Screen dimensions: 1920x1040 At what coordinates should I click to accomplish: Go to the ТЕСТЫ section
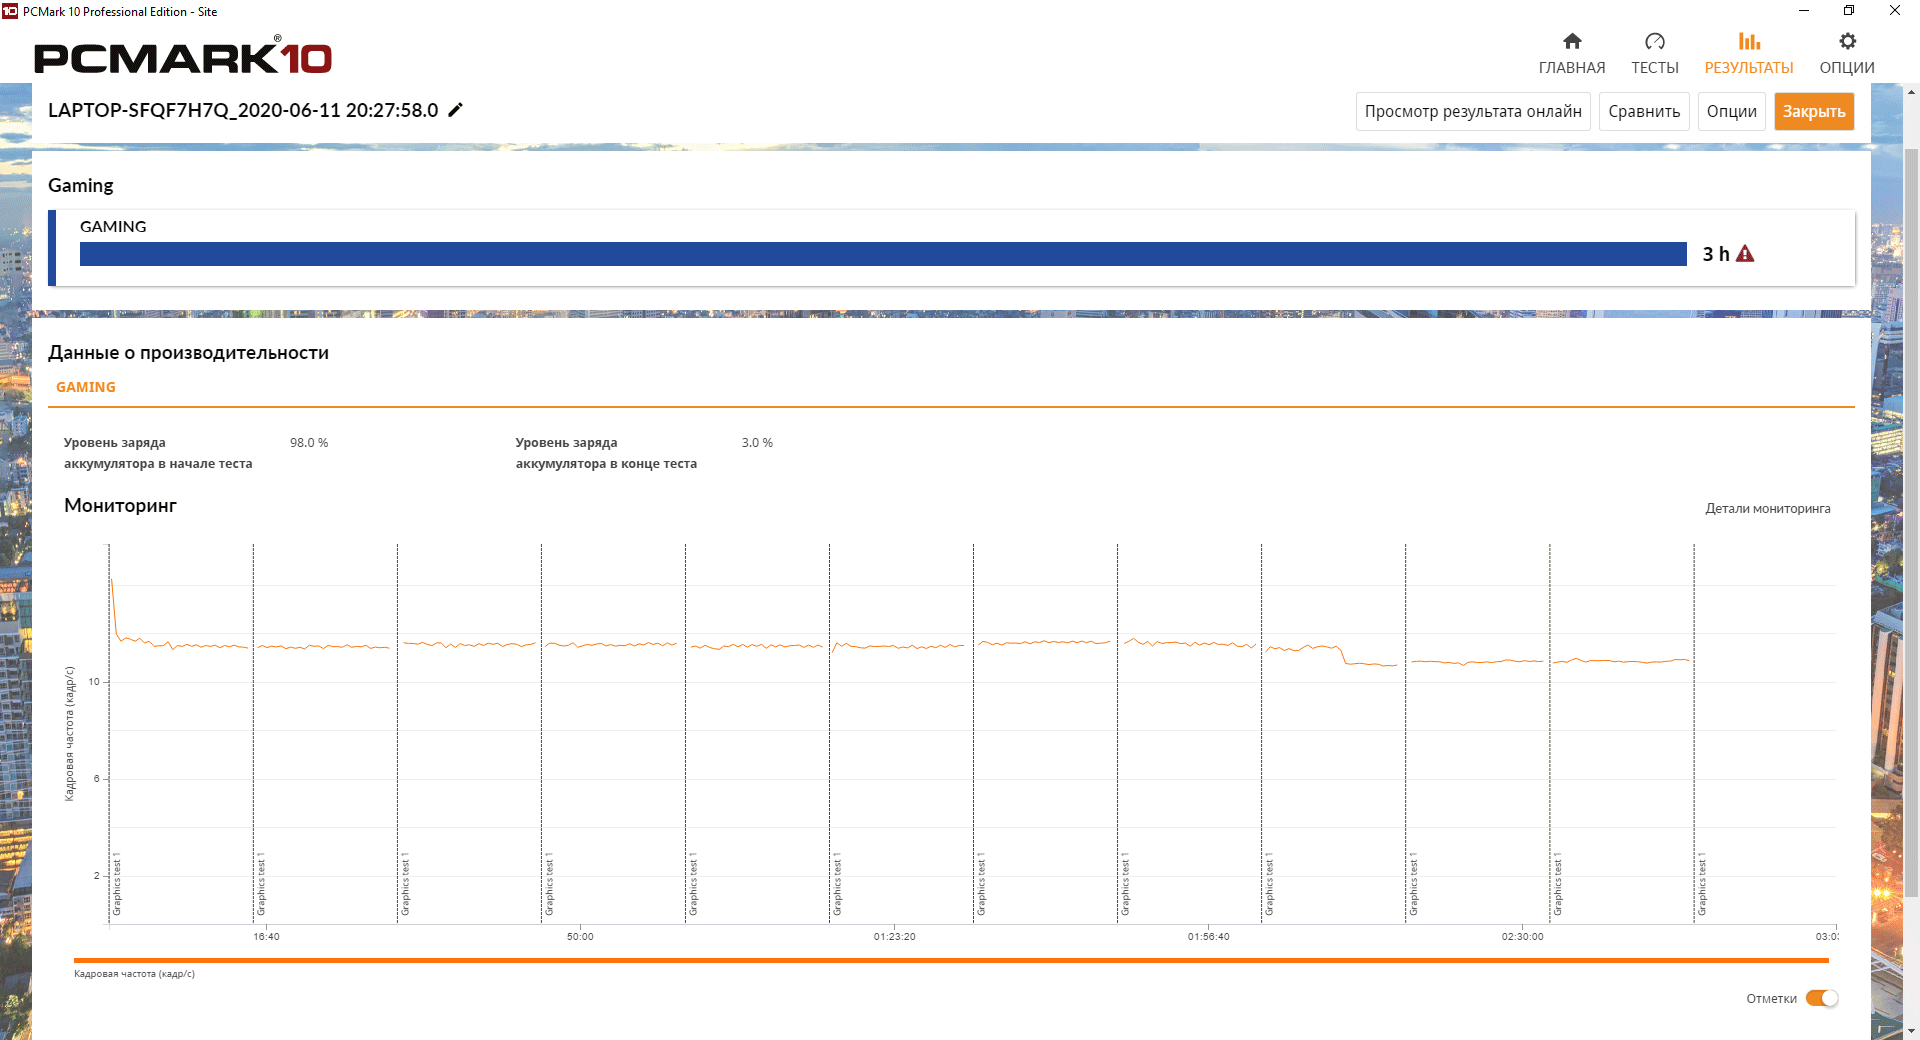click(1655, 53)
